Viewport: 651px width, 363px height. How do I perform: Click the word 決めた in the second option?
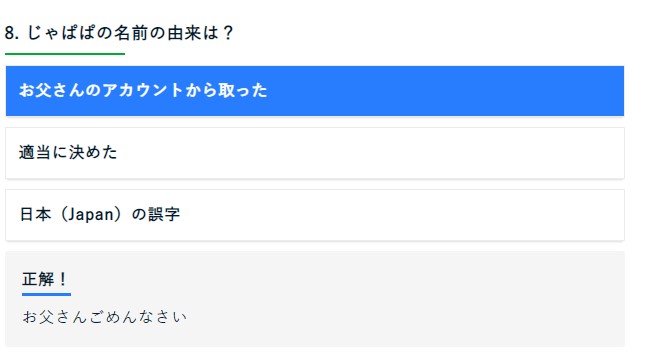click(93, 152)
